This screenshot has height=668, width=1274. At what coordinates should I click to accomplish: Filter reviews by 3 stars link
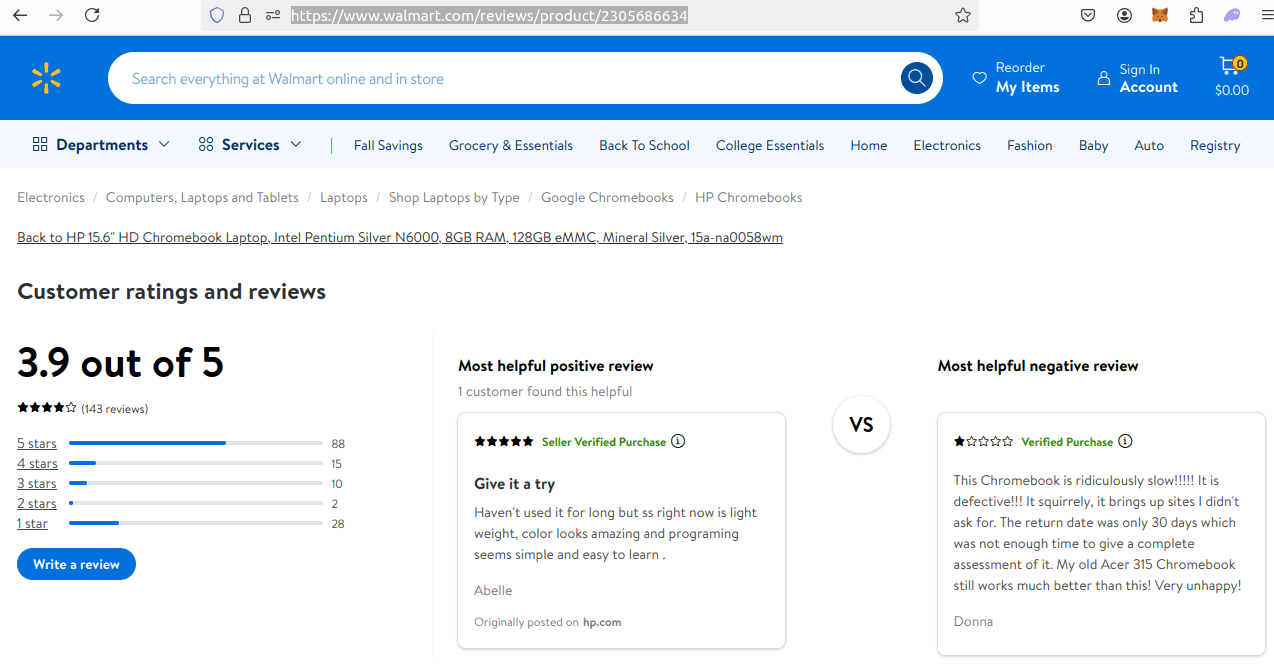click(37, 483)
